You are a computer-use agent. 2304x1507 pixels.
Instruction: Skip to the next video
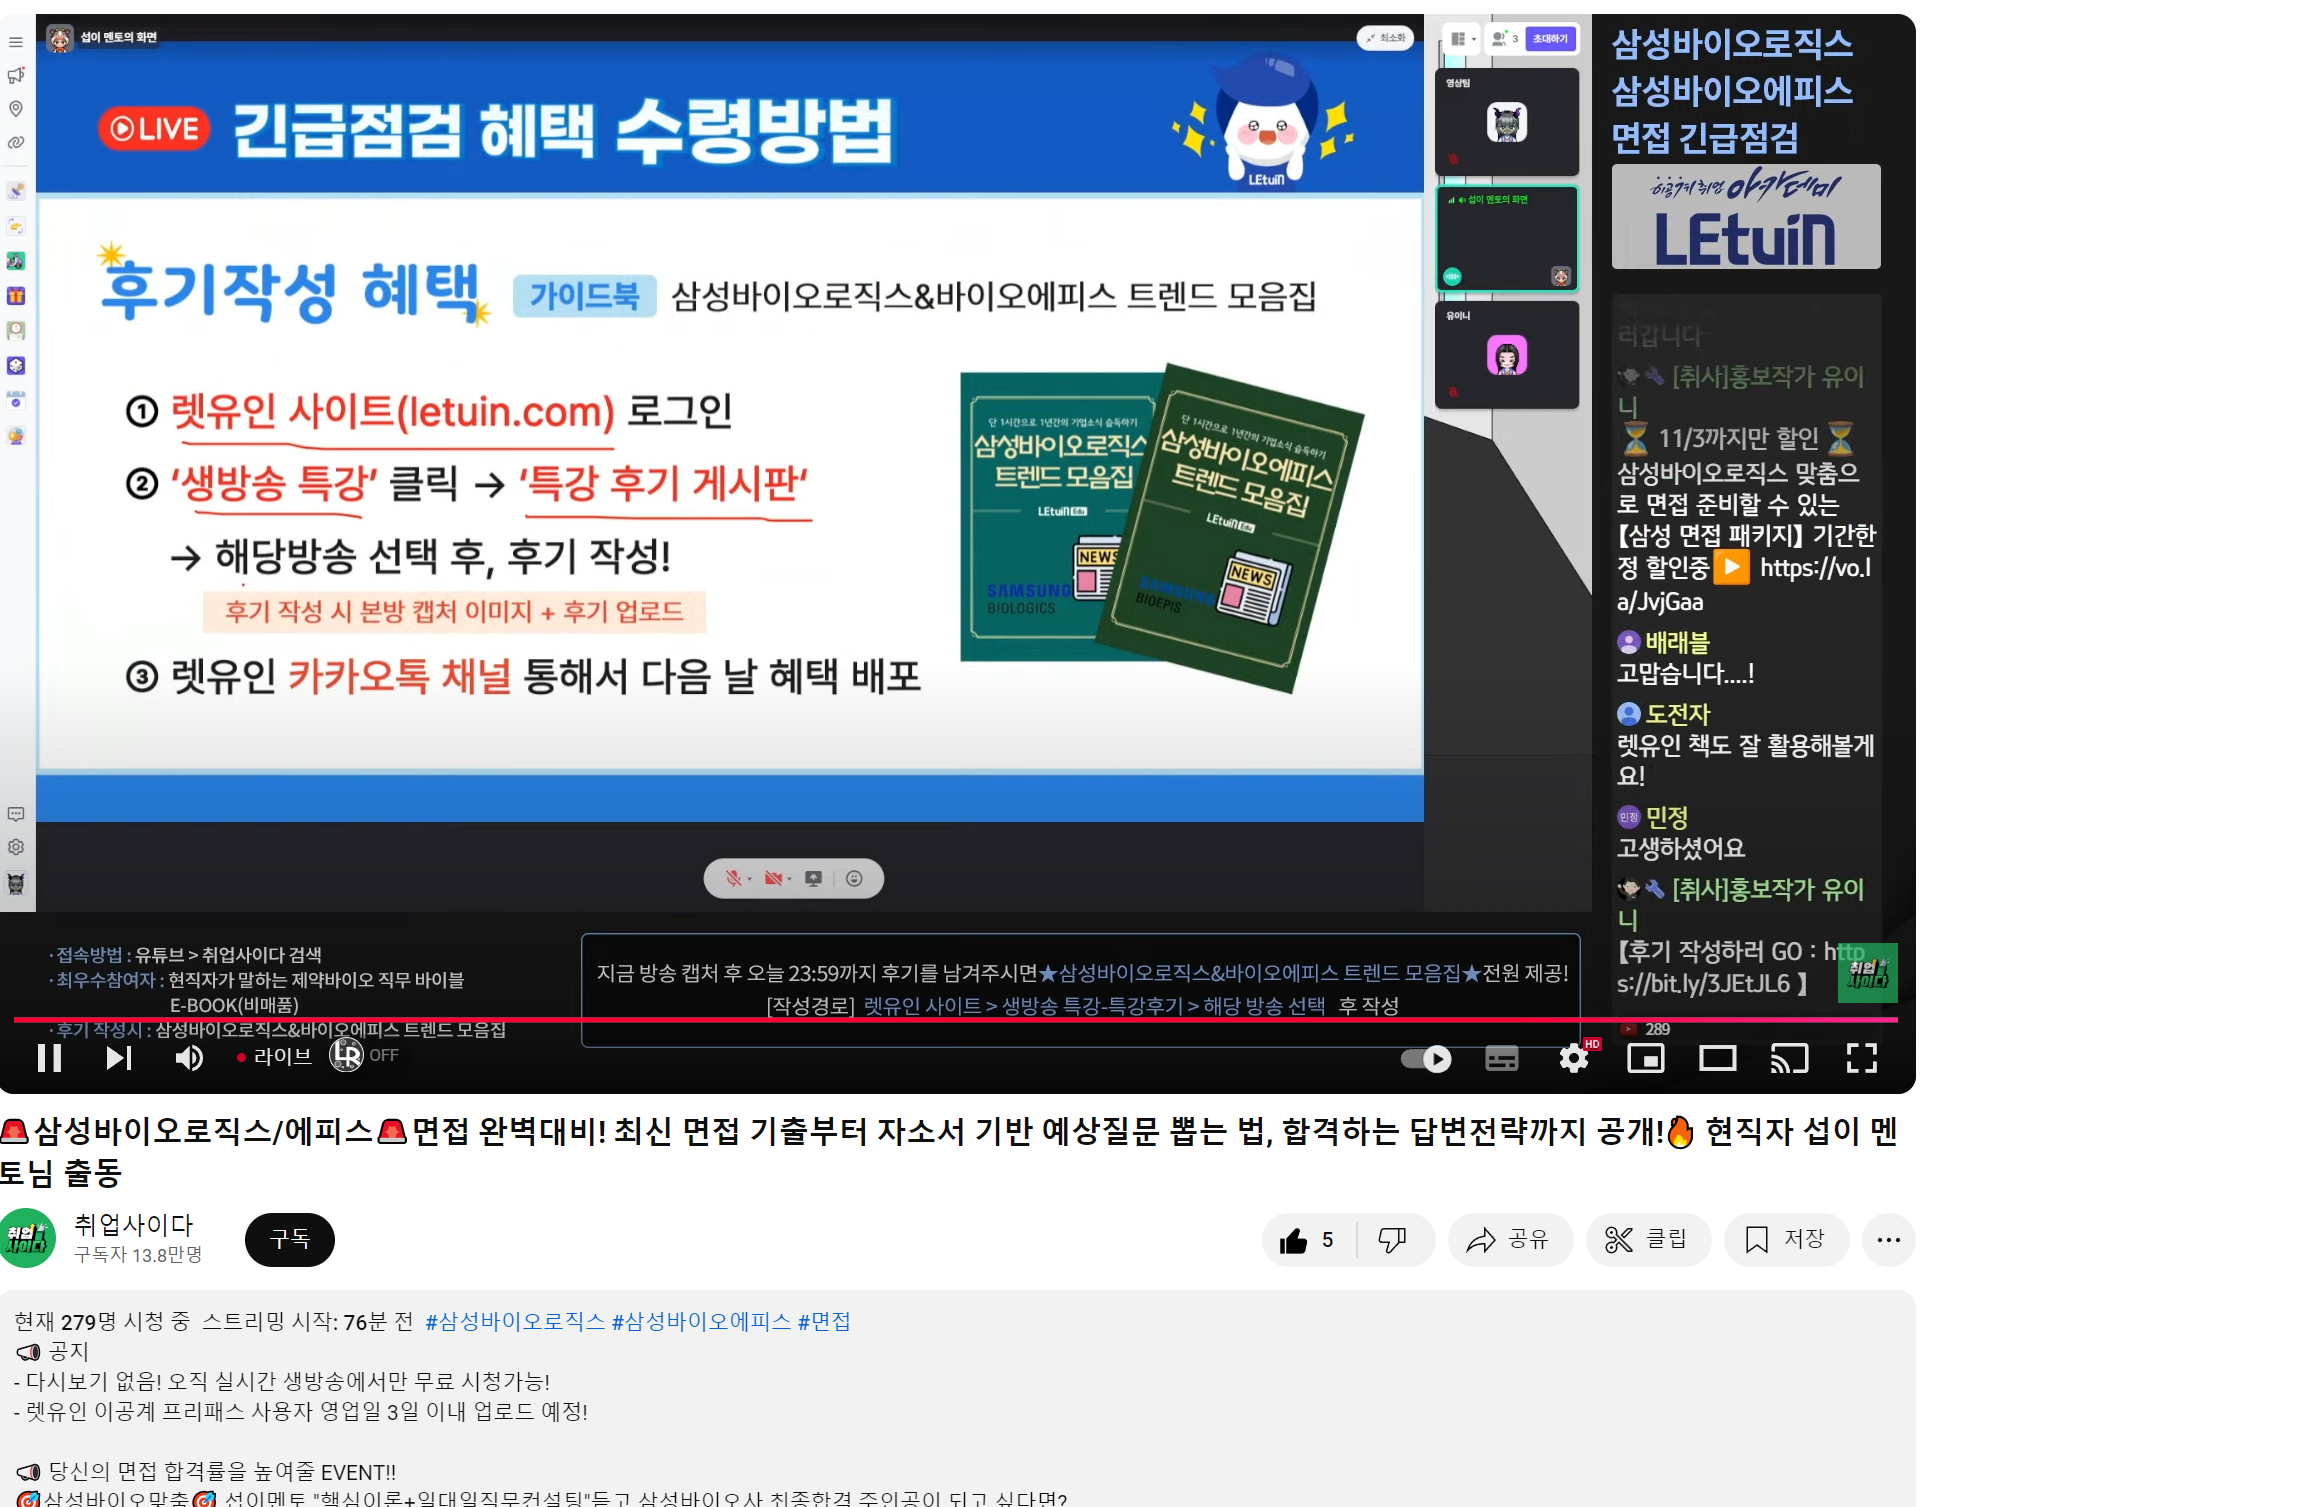[119, 1058]
